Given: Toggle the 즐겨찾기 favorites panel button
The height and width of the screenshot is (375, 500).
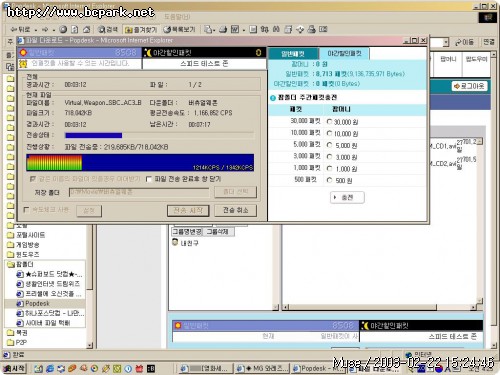Looking at the screenshot, I should point(141,30).
